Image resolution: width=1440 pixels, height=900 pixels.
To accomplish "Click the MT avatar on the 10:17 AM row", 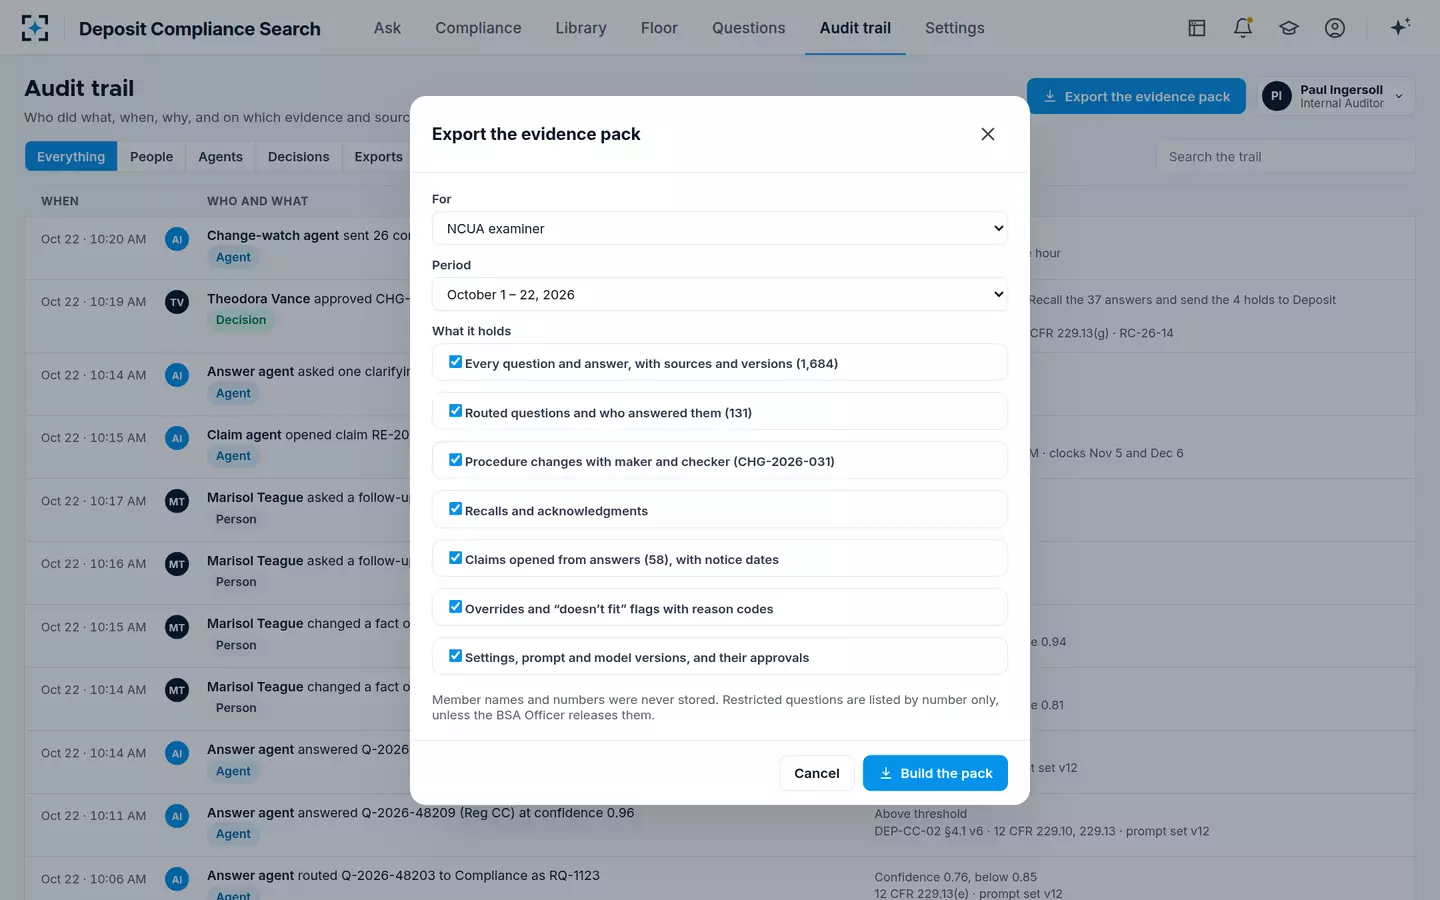I will point(177,501).
